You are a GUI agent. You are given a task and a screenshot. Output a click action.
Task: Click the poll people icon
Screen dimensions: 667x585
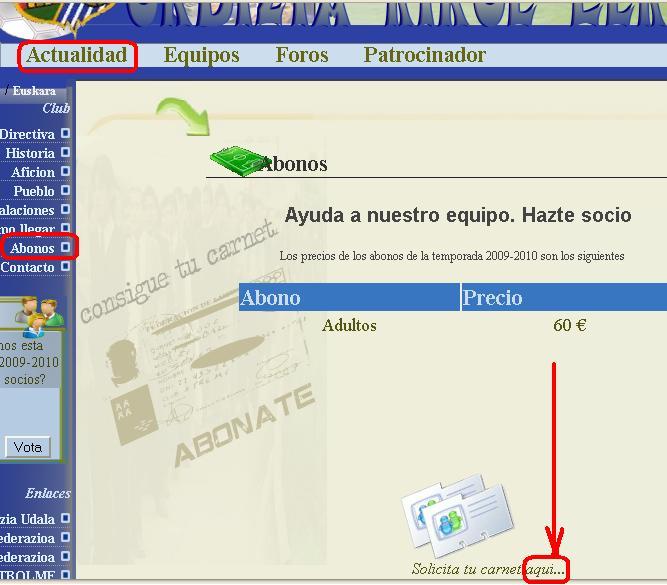tap(40, 315)
